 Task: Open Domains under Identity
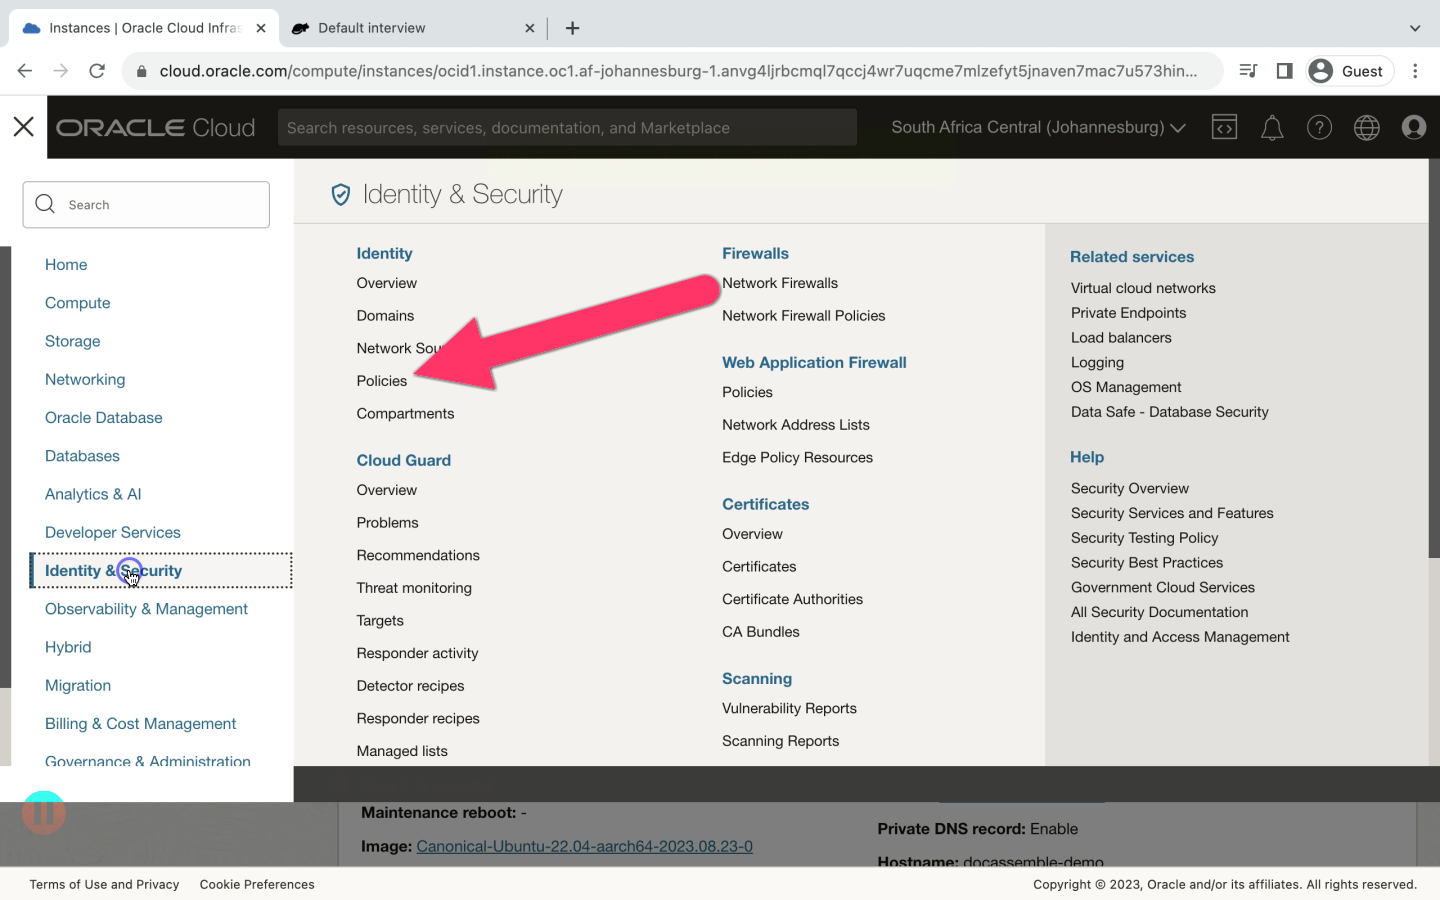click(385, 316)
